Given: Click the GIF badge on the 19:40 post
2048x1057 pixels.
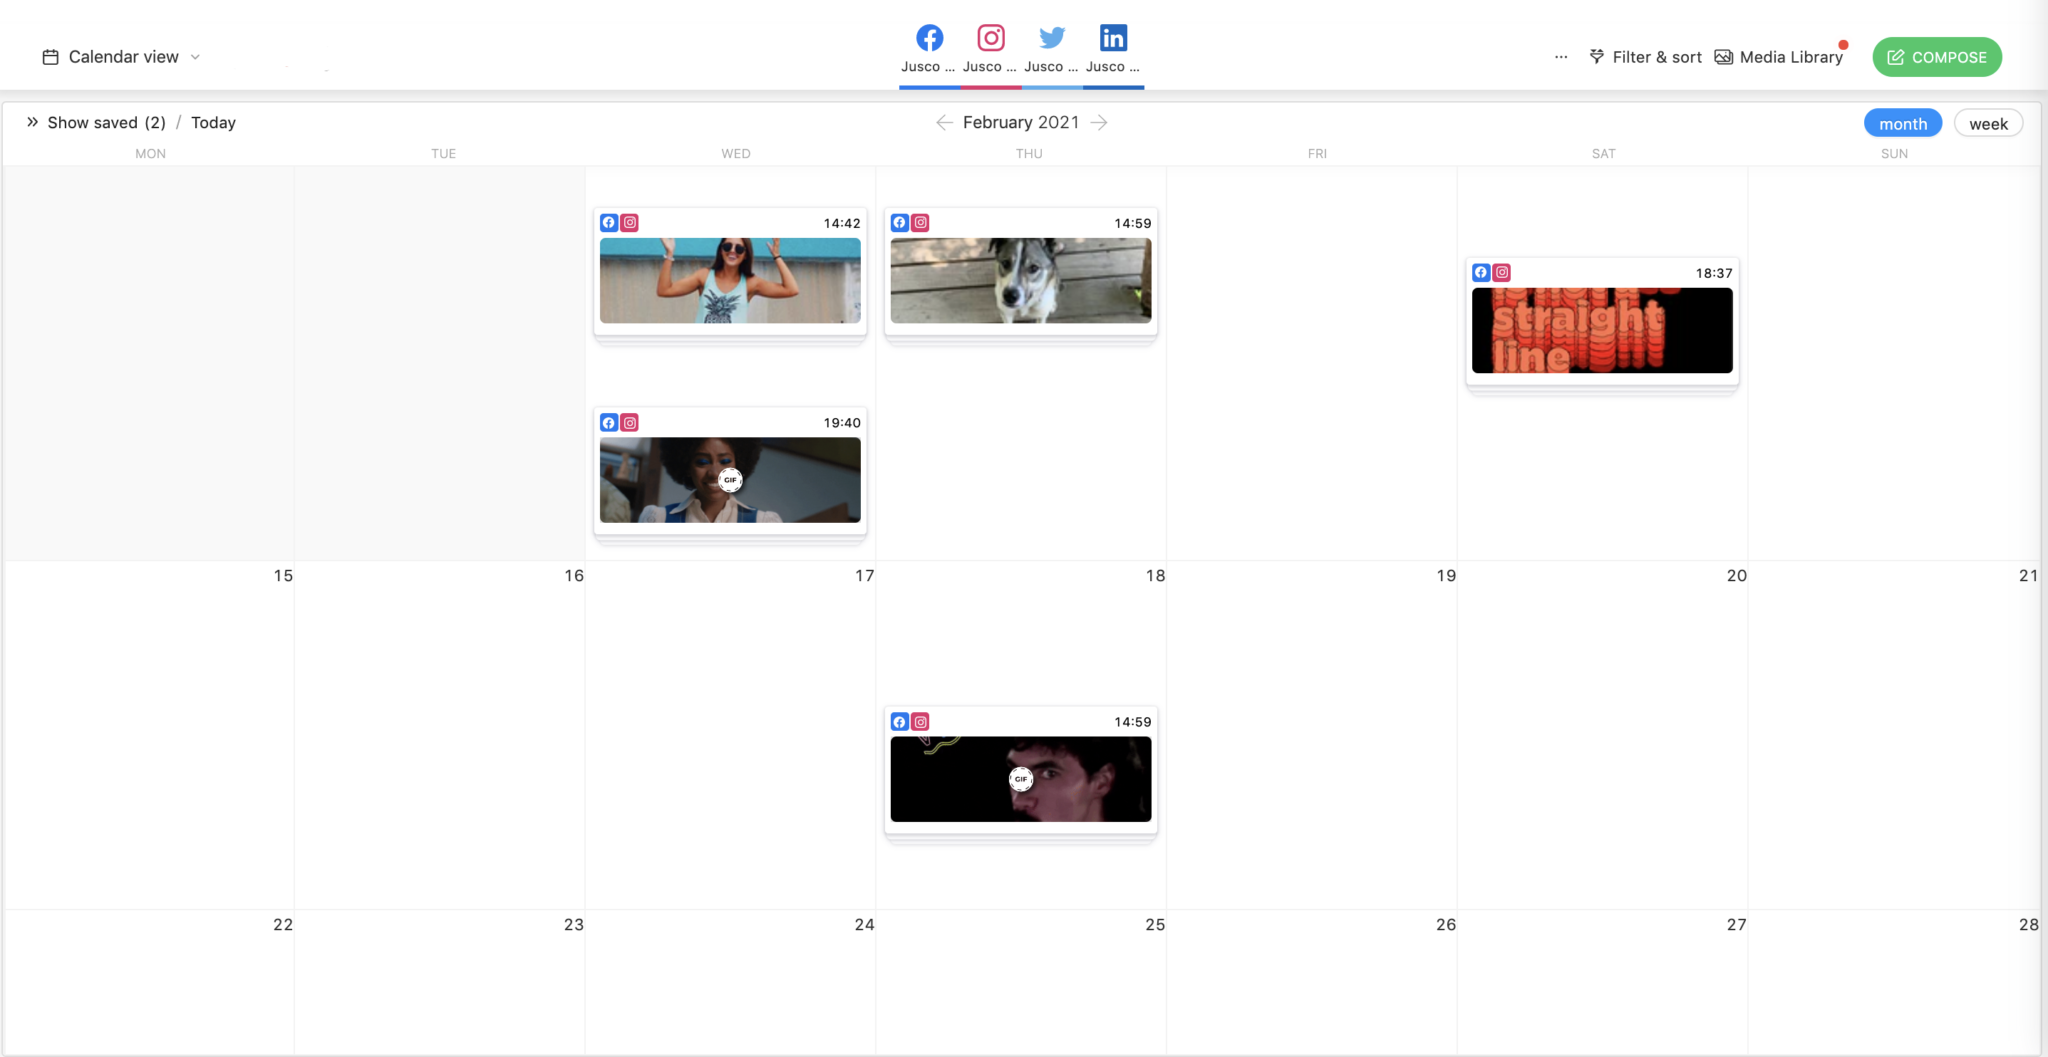Looking at the screenshot, I should click(730, 480).
